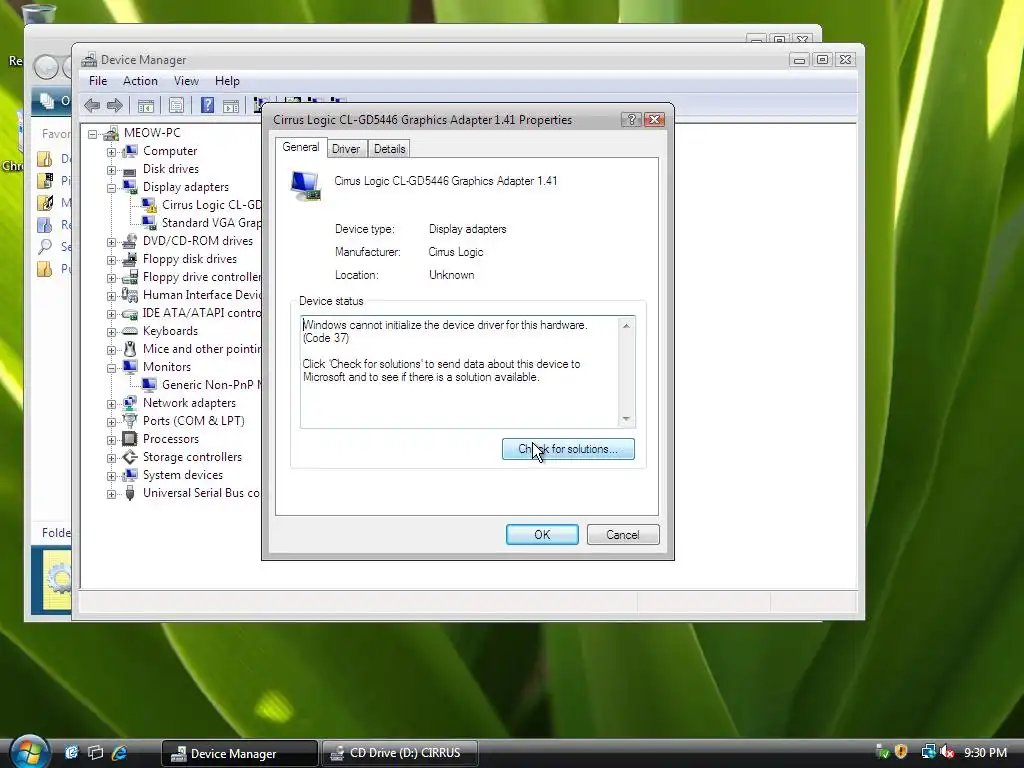Expand the Keyboards node
1024x768 pixels.
111,332
